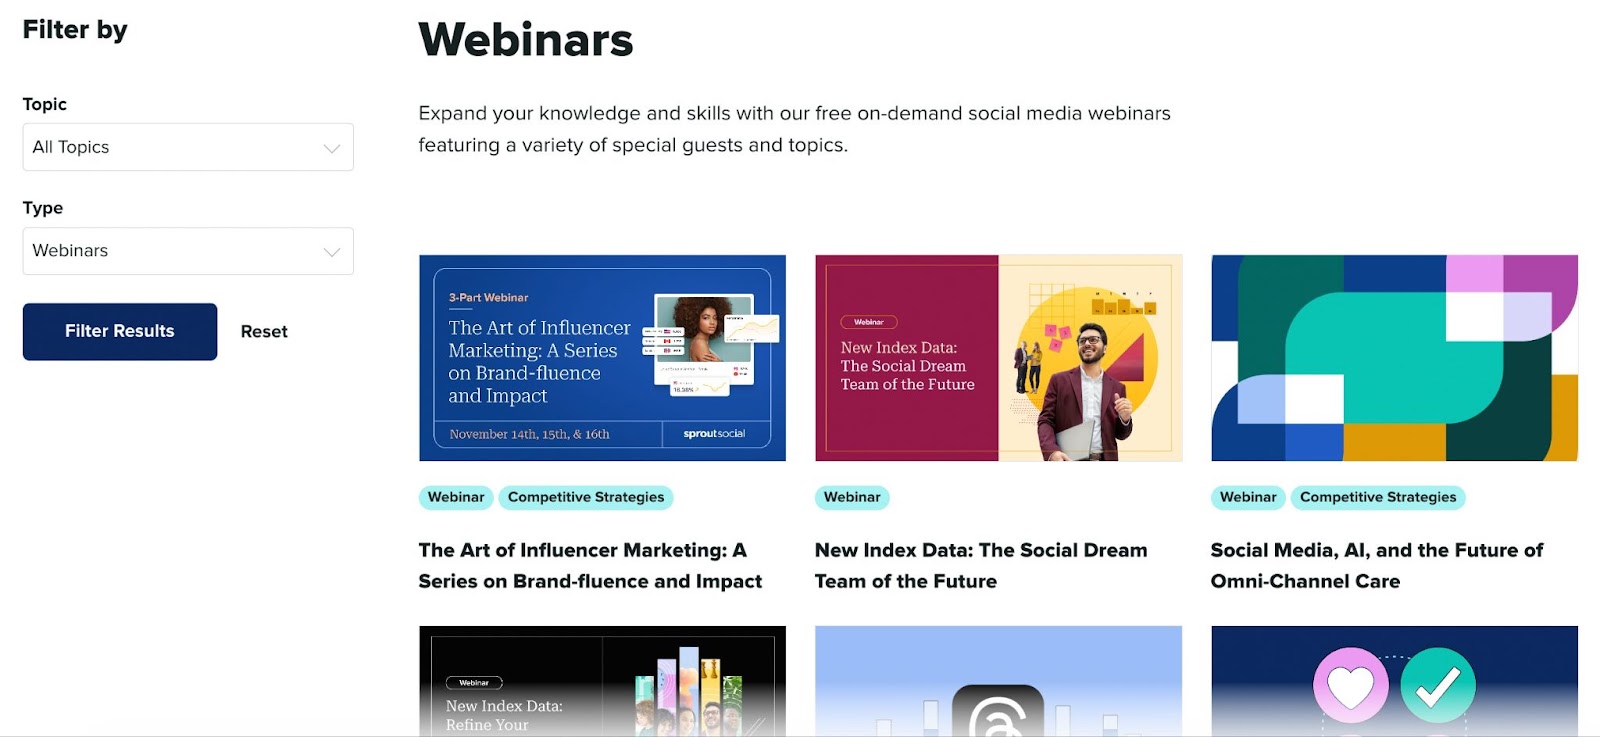Open the burgundy Social Dream Team thumbnail

tap(998, 358)
